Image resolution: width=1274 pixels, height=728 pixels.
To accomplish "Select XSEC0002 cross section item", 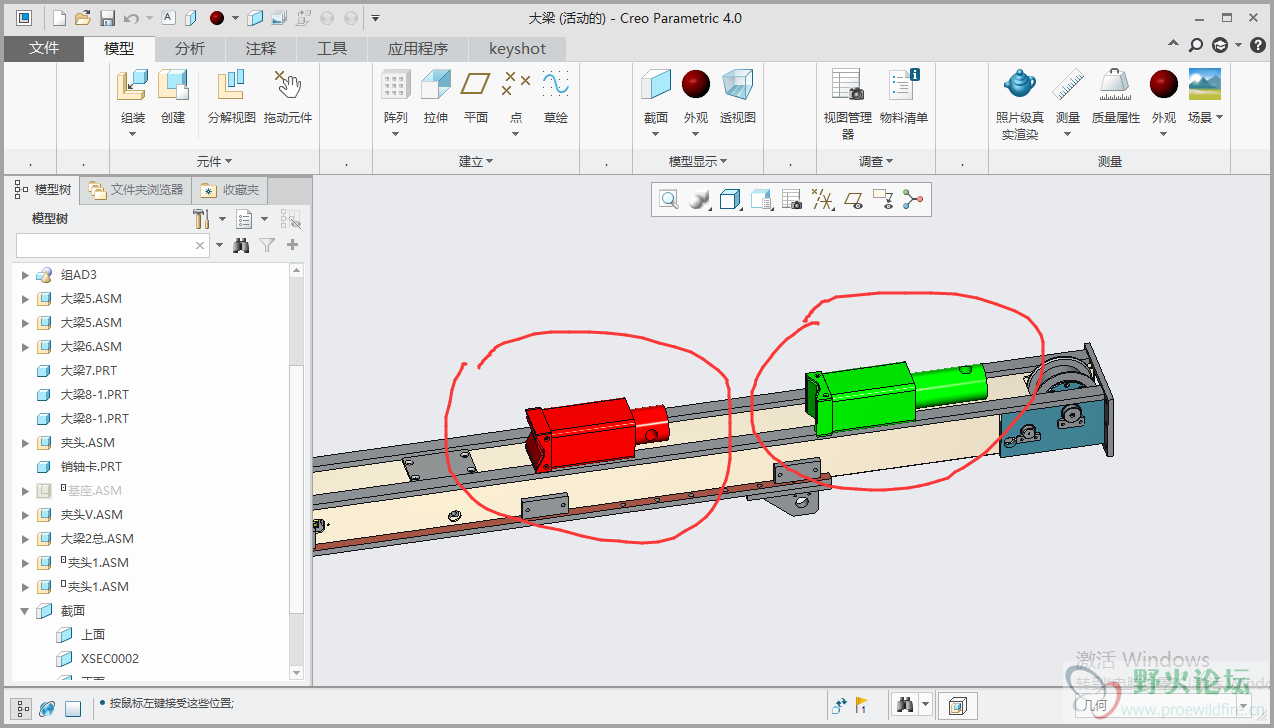I will [x=109, y=659].
